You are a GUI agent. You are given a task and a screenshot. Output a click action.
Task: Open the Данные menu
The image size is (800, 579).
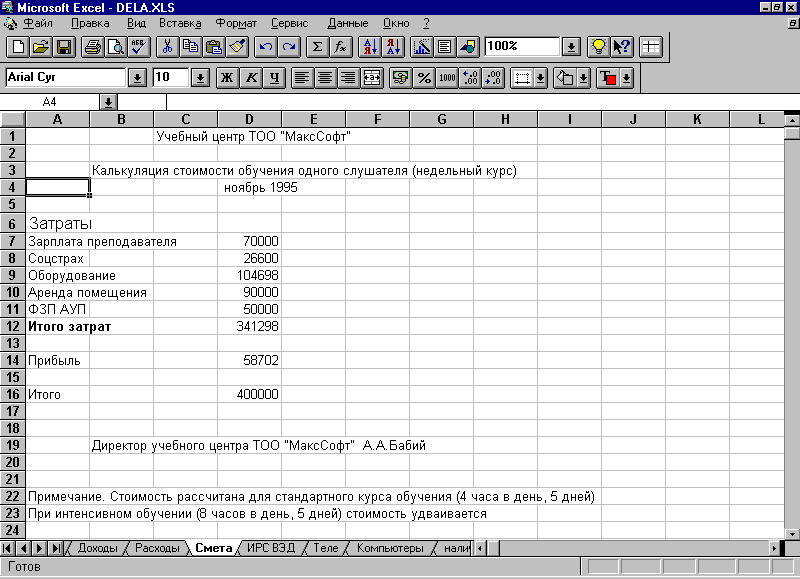coord(348,23)
